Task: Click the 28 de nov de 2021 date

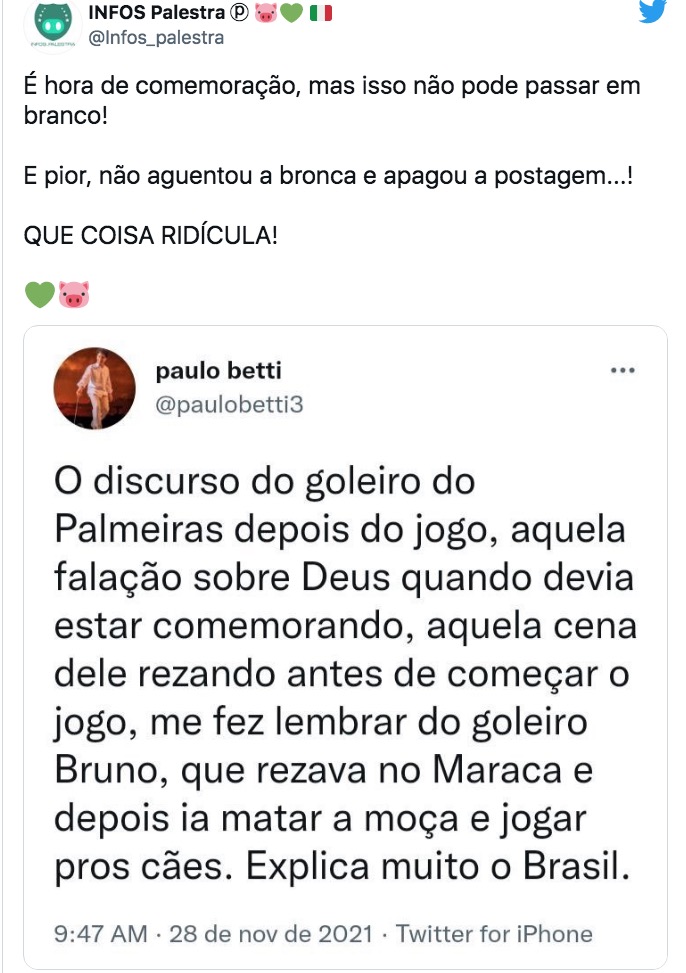Action: pos(272,934)
